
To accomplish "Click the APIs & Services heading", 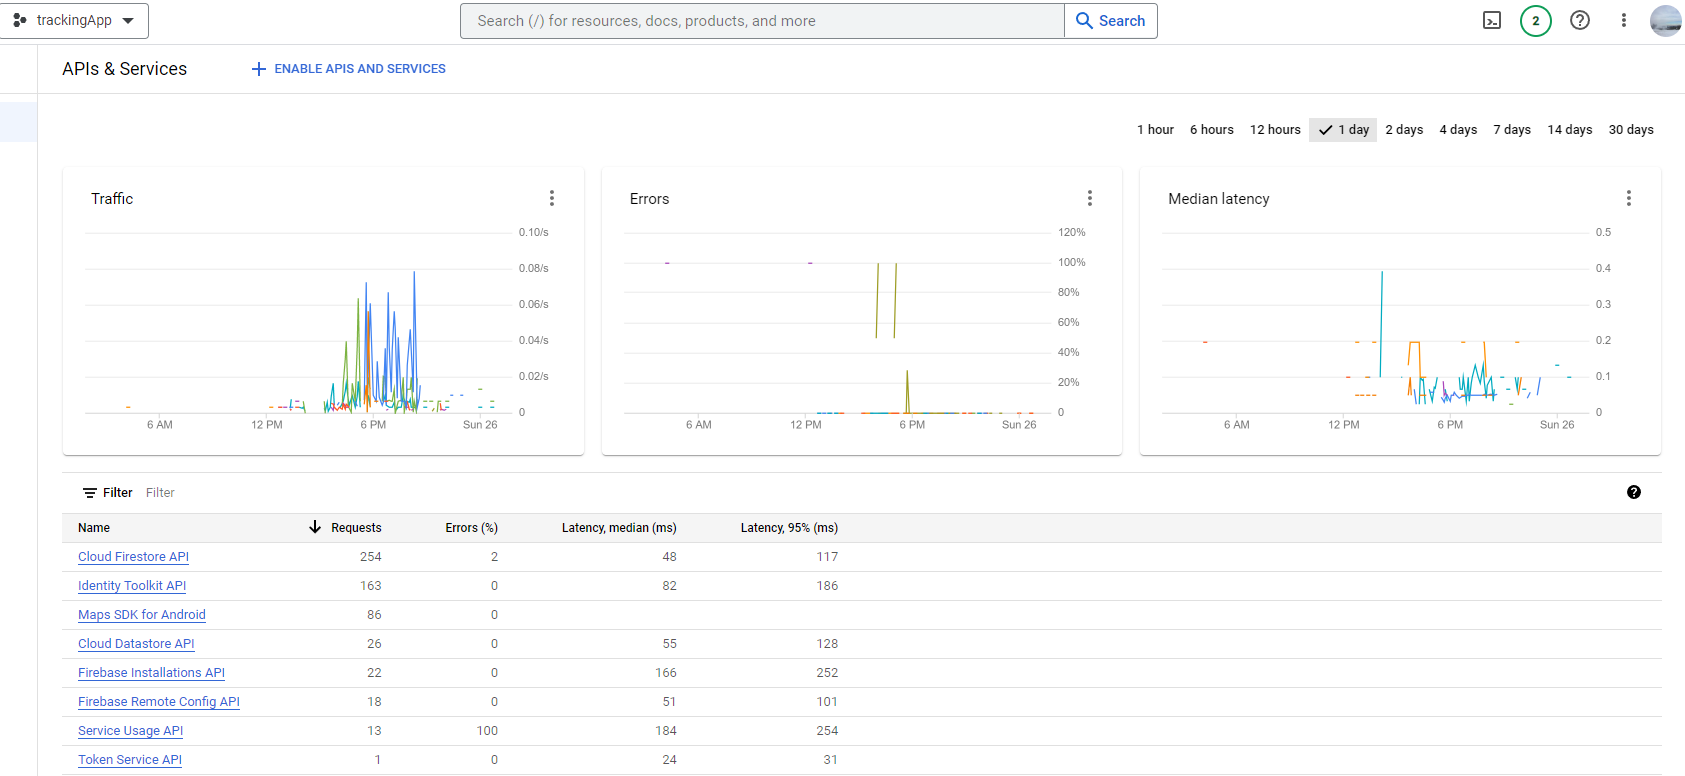I will click(x=124, y=69).
